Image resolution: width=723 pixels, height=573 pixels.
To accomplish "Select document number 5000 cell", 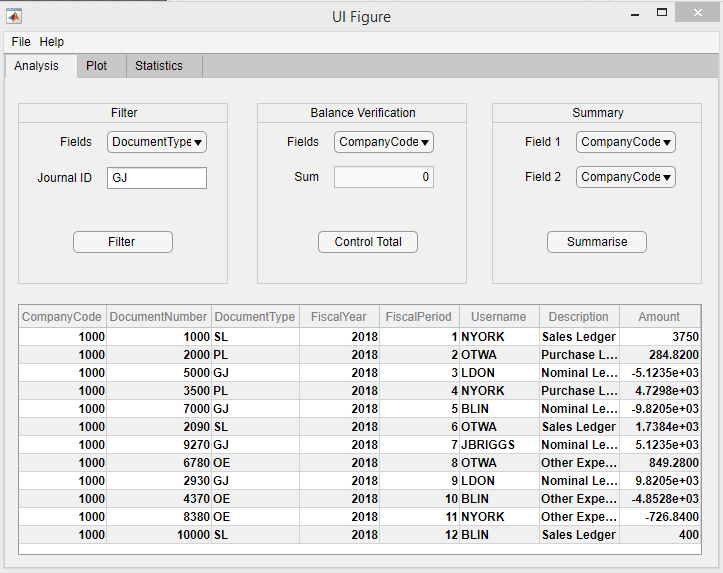I will tap(159, 373).
